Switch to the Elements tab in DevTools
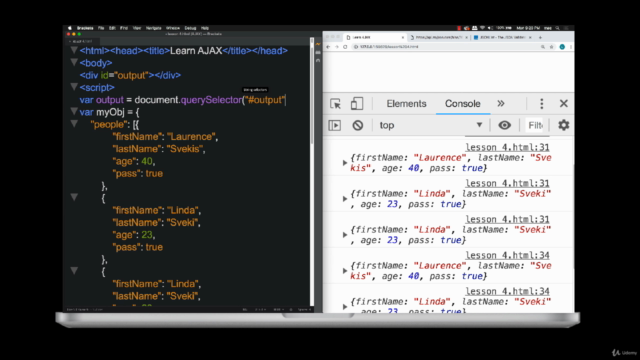 click(x=406, y=104)
